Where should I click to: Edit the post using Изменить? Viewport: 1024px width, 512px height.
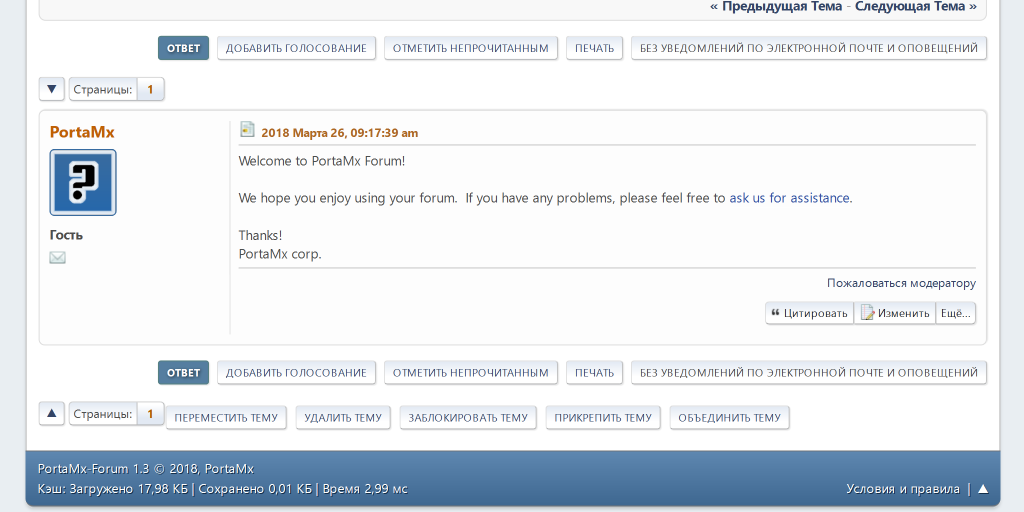(895, 313)
